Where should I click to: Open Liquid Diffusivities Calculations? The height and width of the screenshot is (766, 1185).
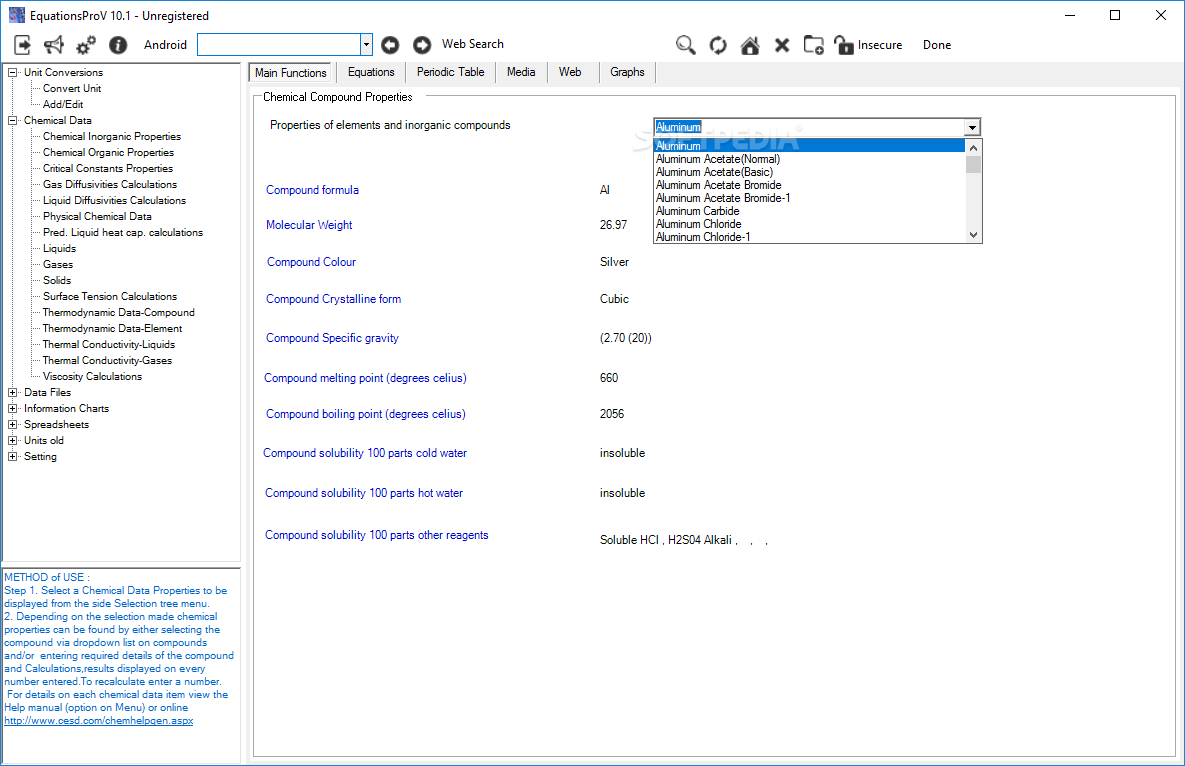point(114,200)
